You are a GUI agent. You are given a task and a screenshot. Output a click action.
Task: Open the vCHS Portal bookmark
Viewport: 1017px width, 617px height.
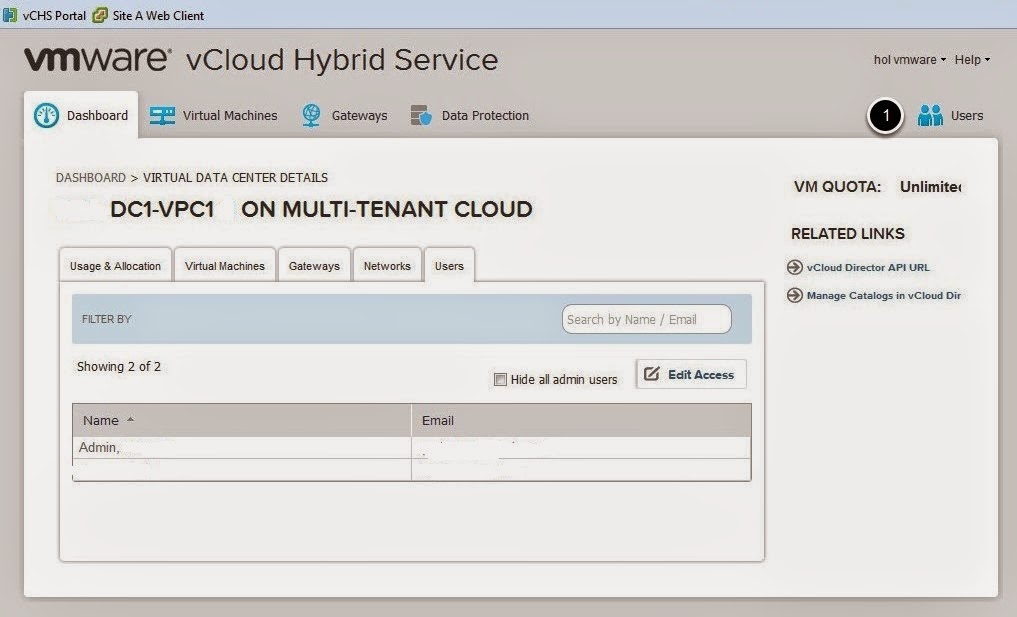(45, 15)
